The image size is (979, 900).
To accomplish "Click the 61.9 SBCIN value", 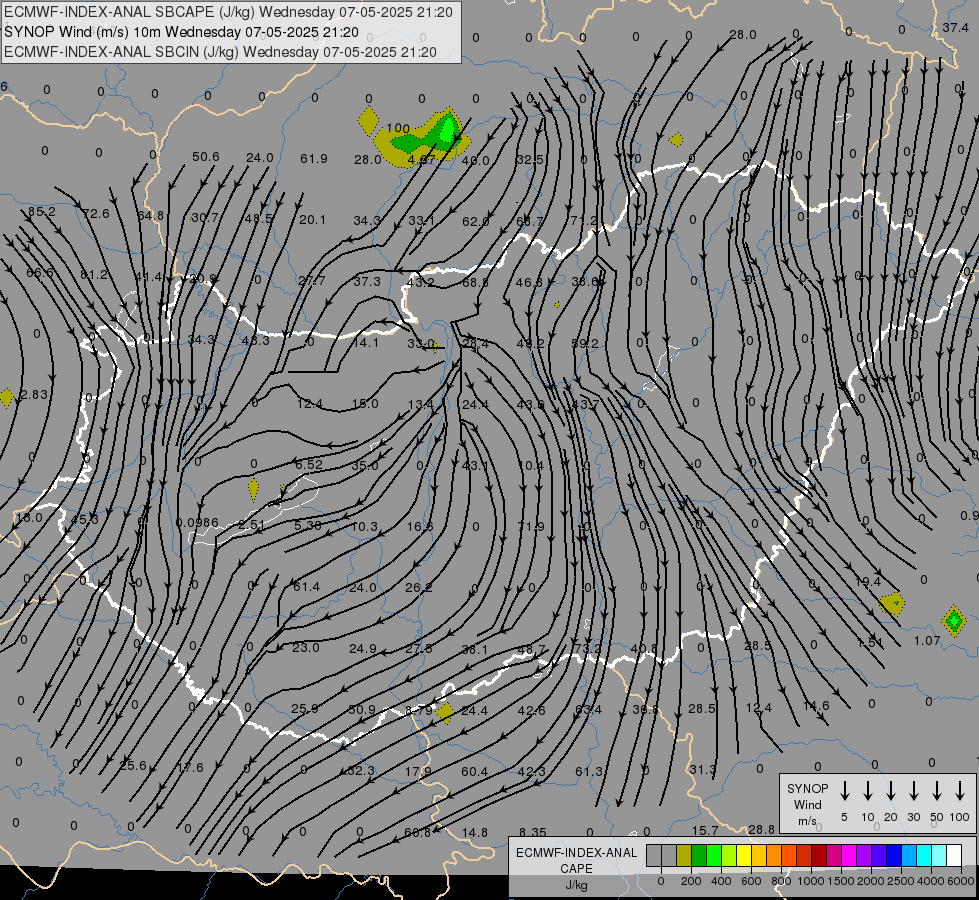I will coord(313,159).
